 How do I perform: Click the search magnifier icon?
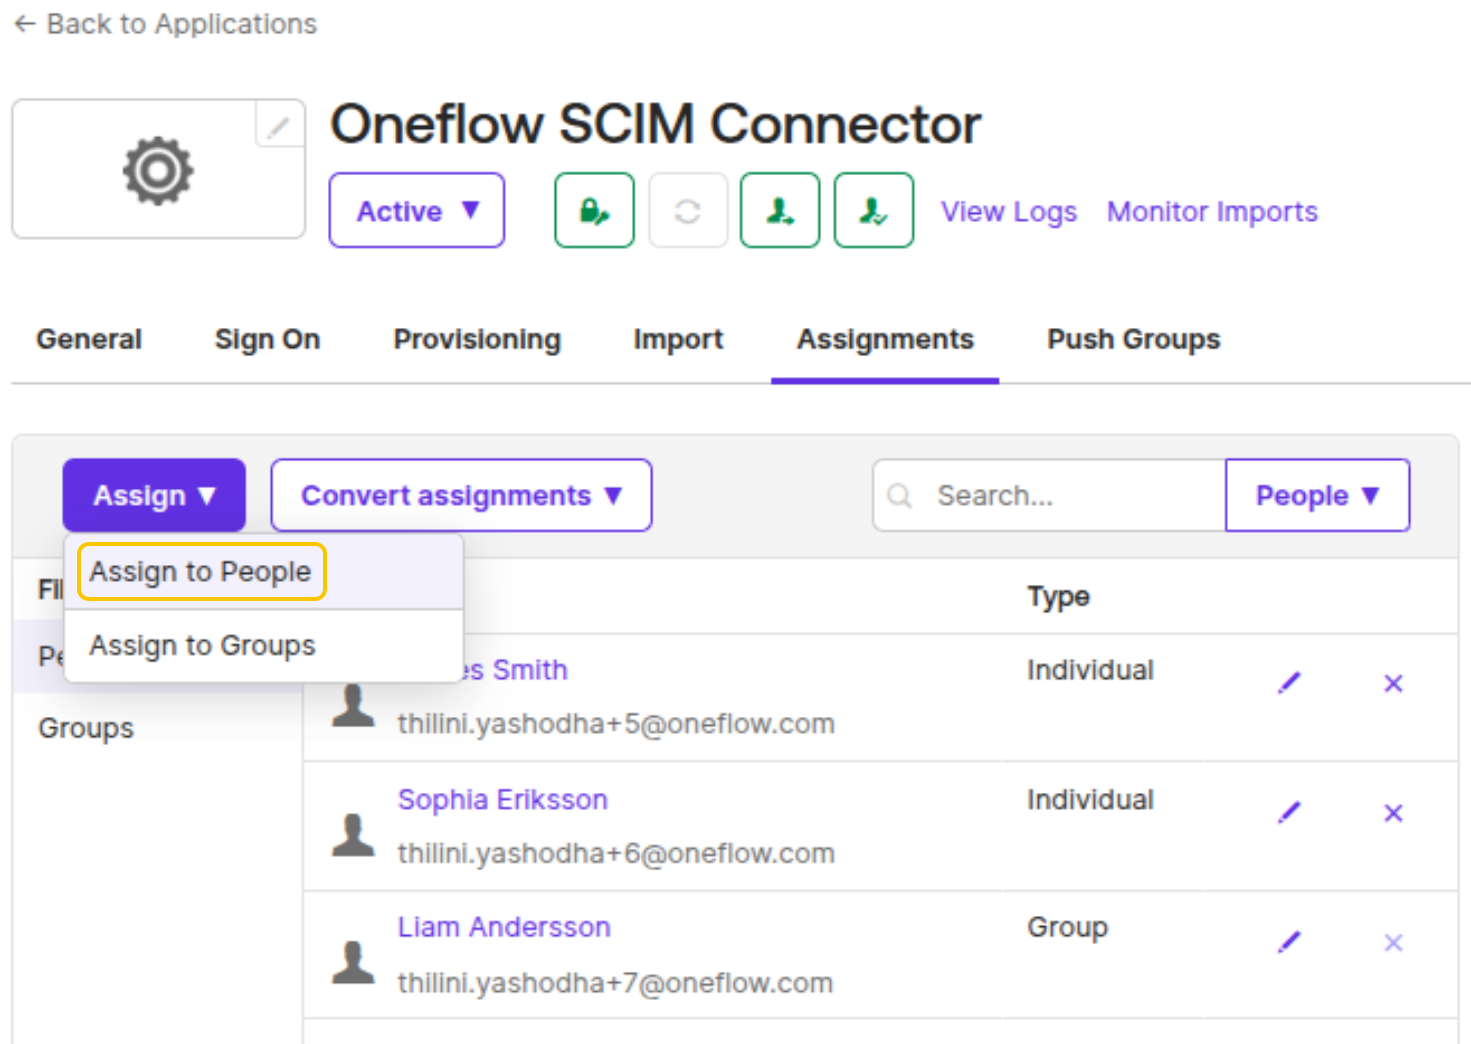(899, 495)
